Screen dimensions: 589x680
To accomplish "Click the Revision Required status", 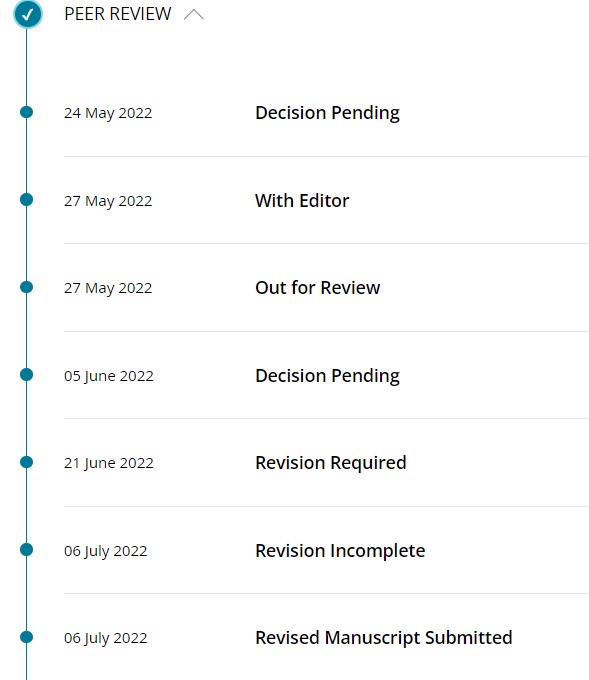I will pyautogui.click(x=331, y=463).
